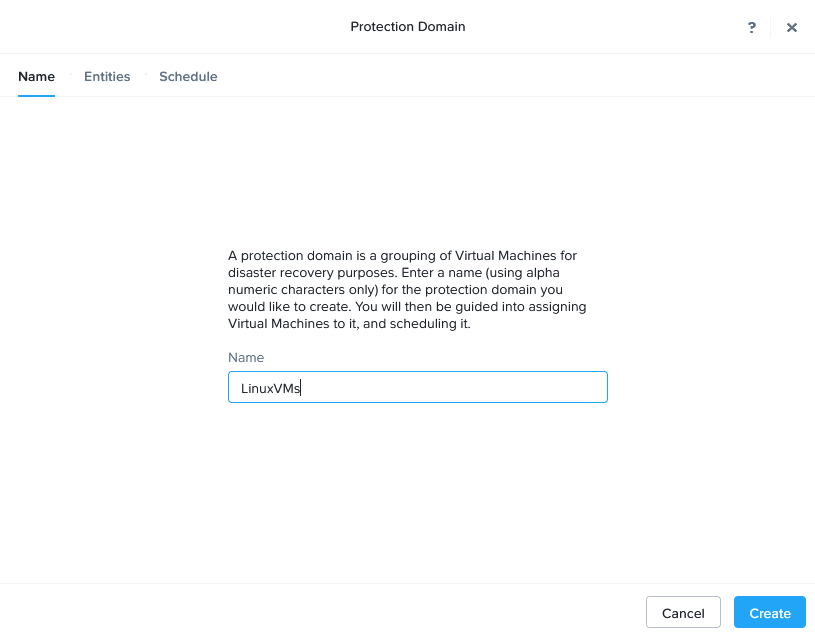Select the Name tab

[x=36, y=76]
